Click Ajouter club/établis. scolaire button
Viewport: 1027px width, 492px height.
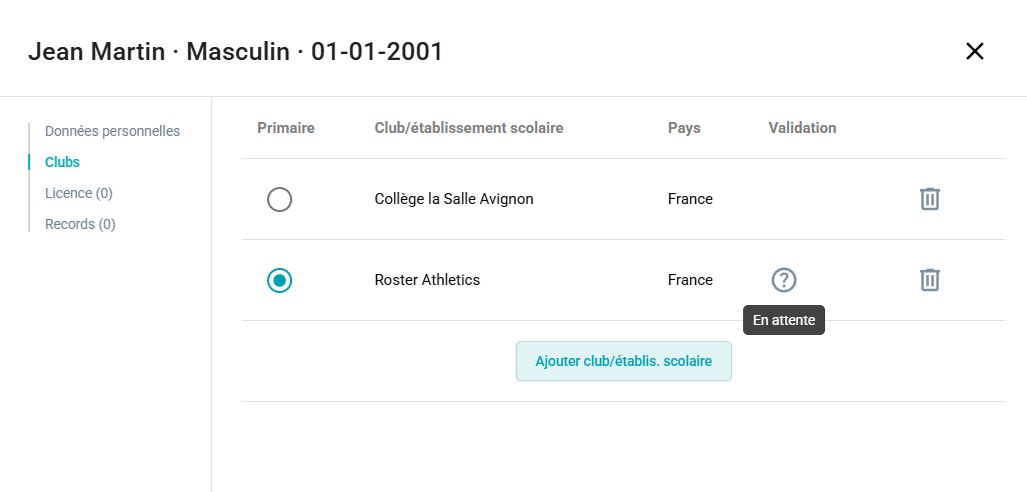[624, 361]
